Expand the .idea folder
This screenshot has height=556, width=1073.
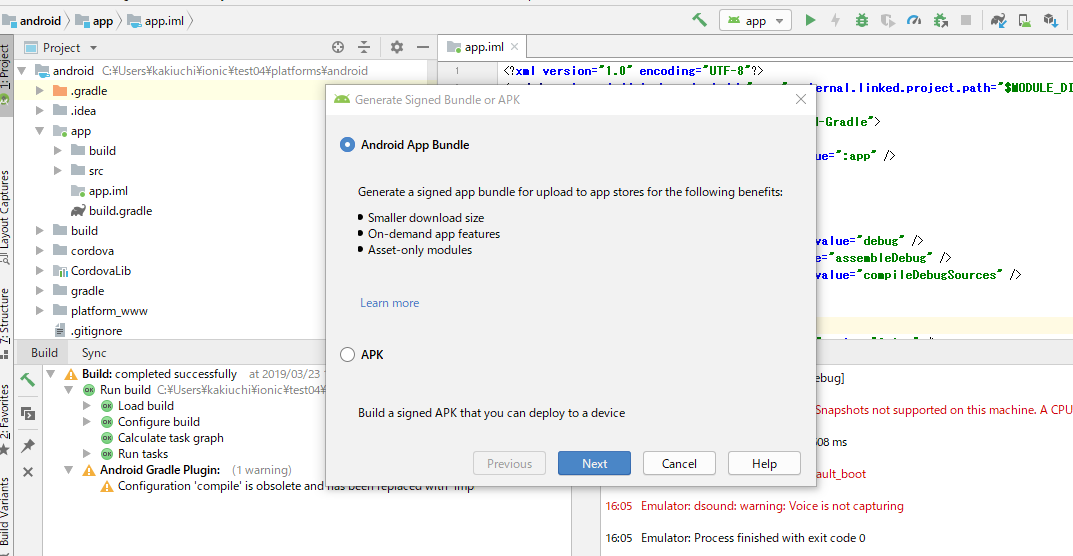pos(39,111)
